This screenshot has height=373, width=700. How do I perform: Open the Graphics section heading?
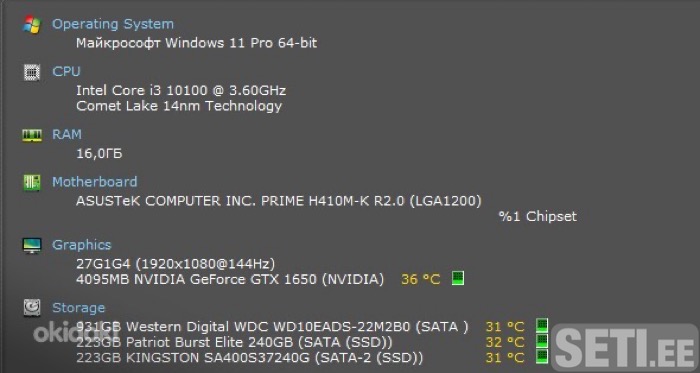click(82, 245)
